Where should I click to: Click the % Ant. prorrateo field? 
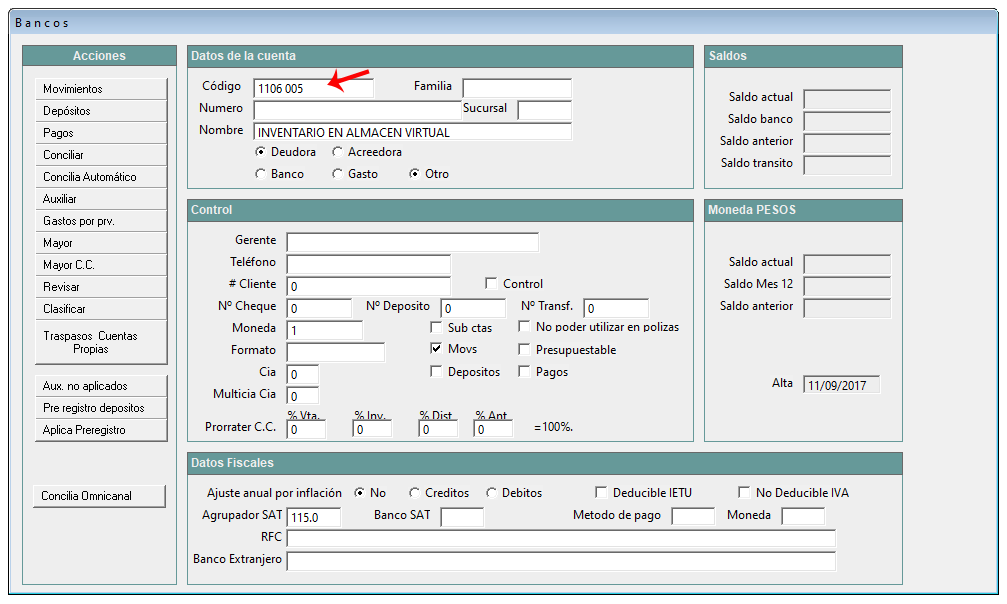[493, 429]
